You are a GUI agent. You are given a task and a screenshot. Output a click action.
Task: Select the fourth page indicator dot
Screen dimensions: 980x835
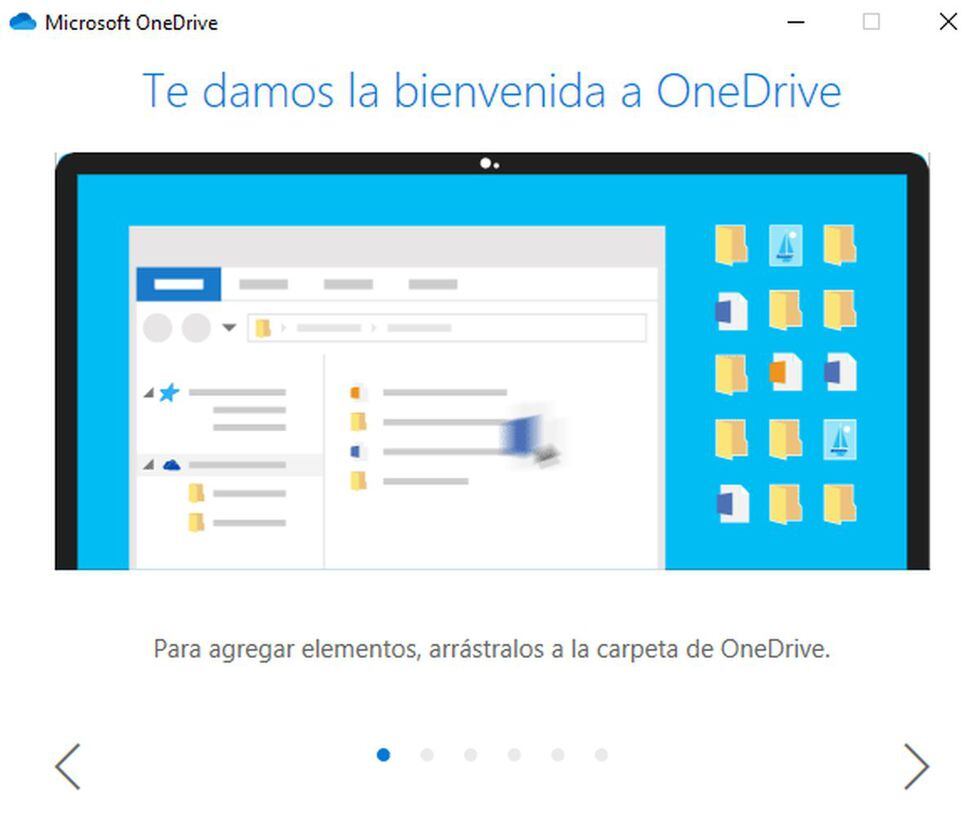tap(514, 755)
